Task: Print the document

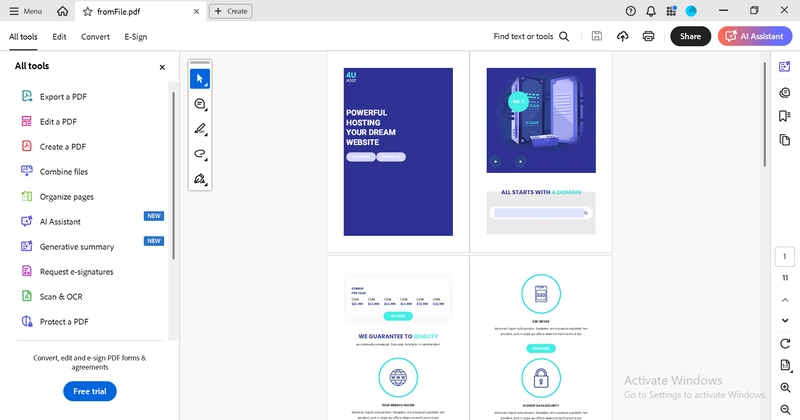Action: pyautogui.click(x=648, y=36)
